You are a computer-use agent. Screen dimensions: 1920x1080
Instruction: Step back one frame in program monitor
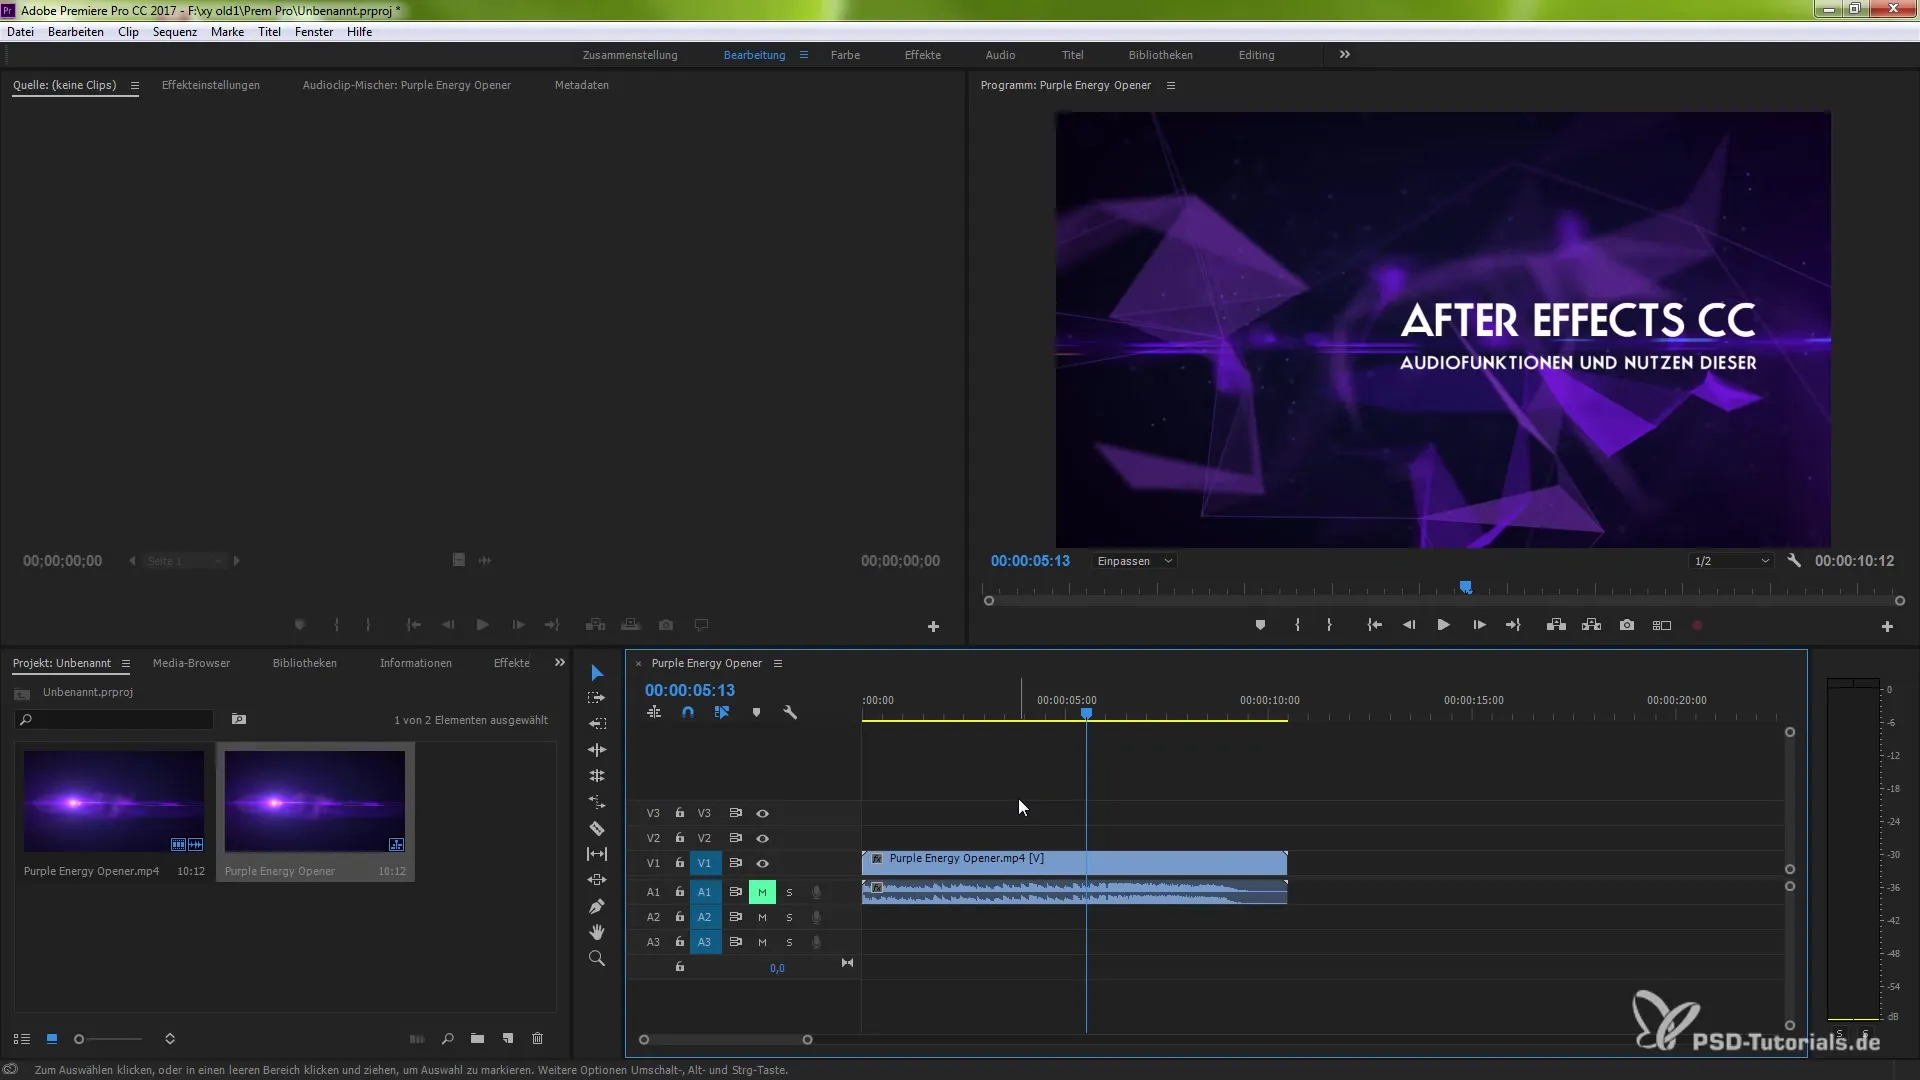point(1408,625)
